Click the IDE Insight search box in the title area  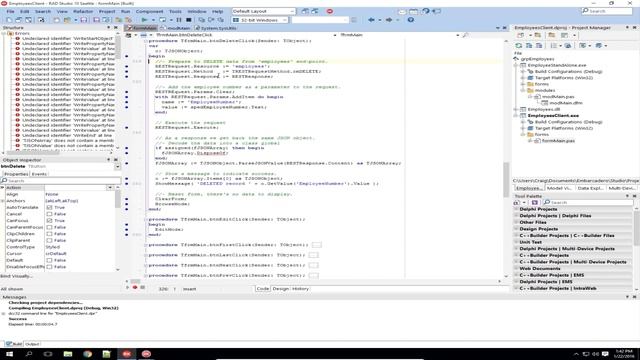click(x=607, y=11)
